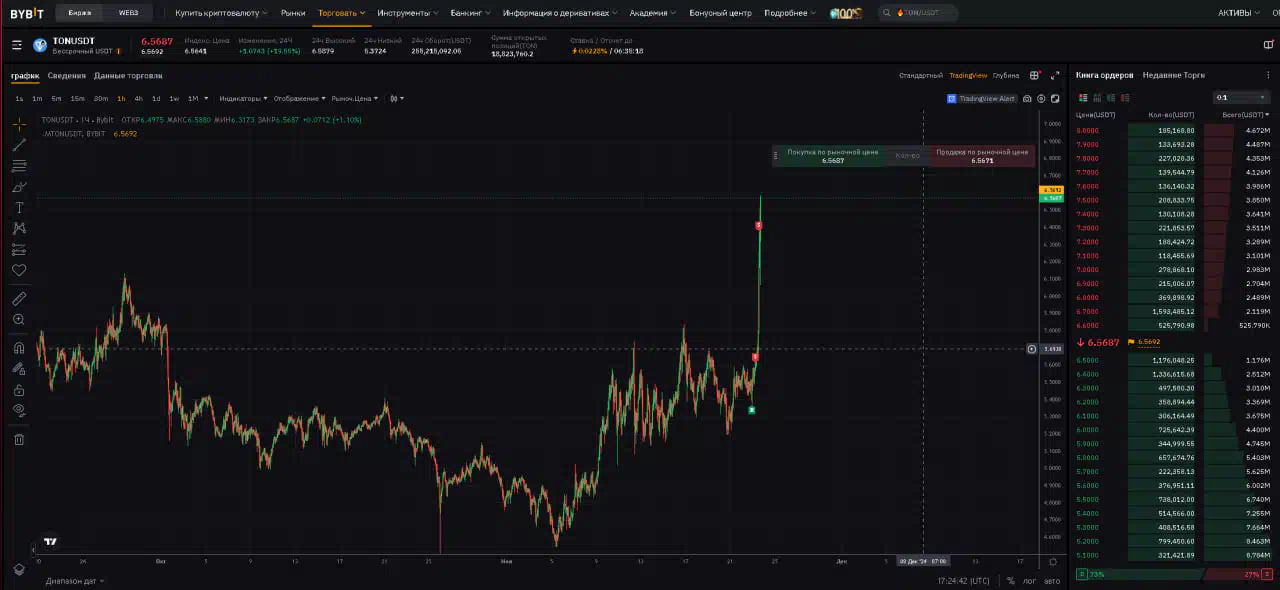The height and width of the screenshot is (590, 1280).
Task: Open chart time axis settings gear
Action: click(1053, 561)
